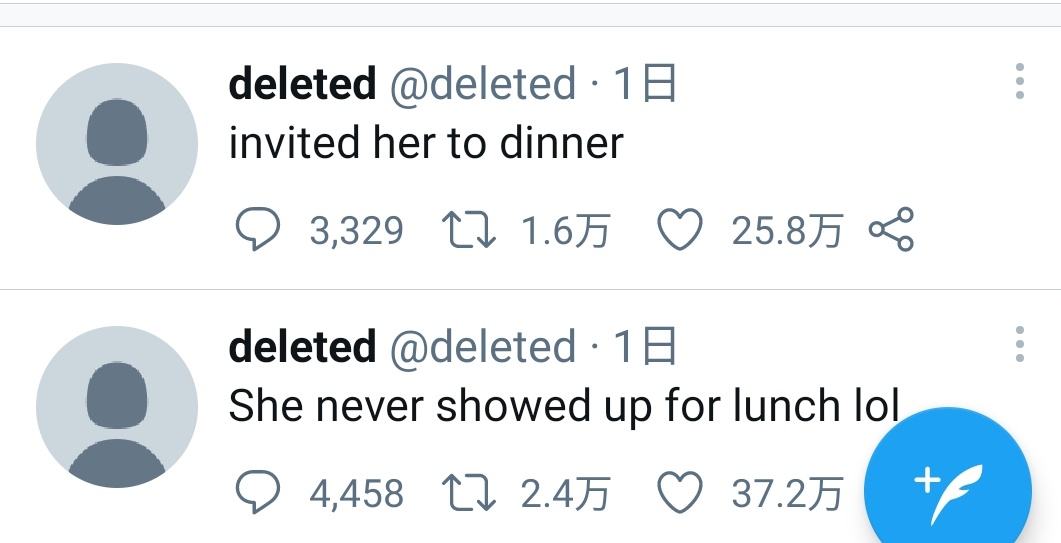Screen dimensions: 1061x543
Task: Click the bold "deleted" name on lunch tweet
Action: click(x=302, y=347)
